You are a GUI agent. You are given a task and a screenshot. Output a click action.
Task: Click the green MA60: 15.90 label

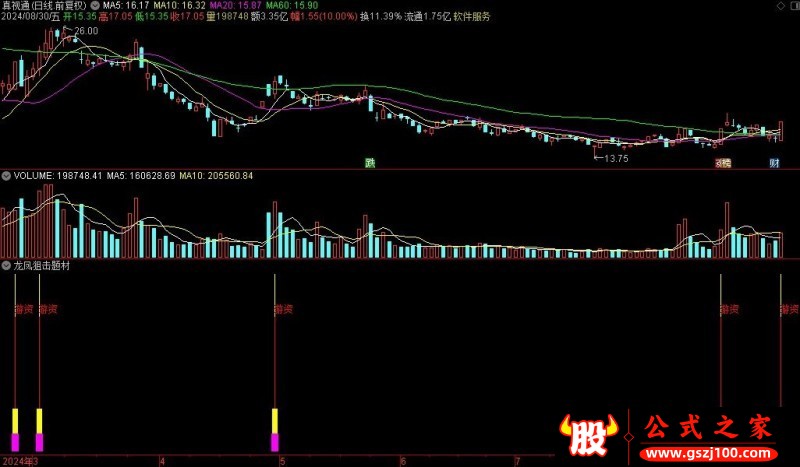(x=292, y=6)
